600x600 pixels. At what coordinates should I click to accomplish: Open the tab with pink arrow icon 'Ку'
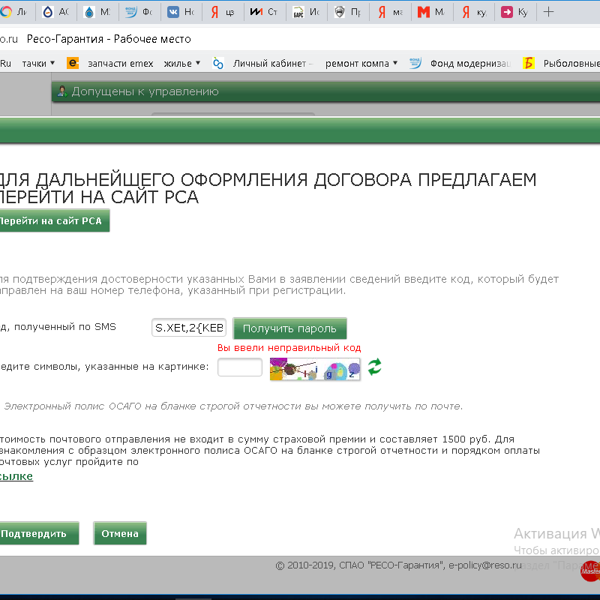[515, 12]
